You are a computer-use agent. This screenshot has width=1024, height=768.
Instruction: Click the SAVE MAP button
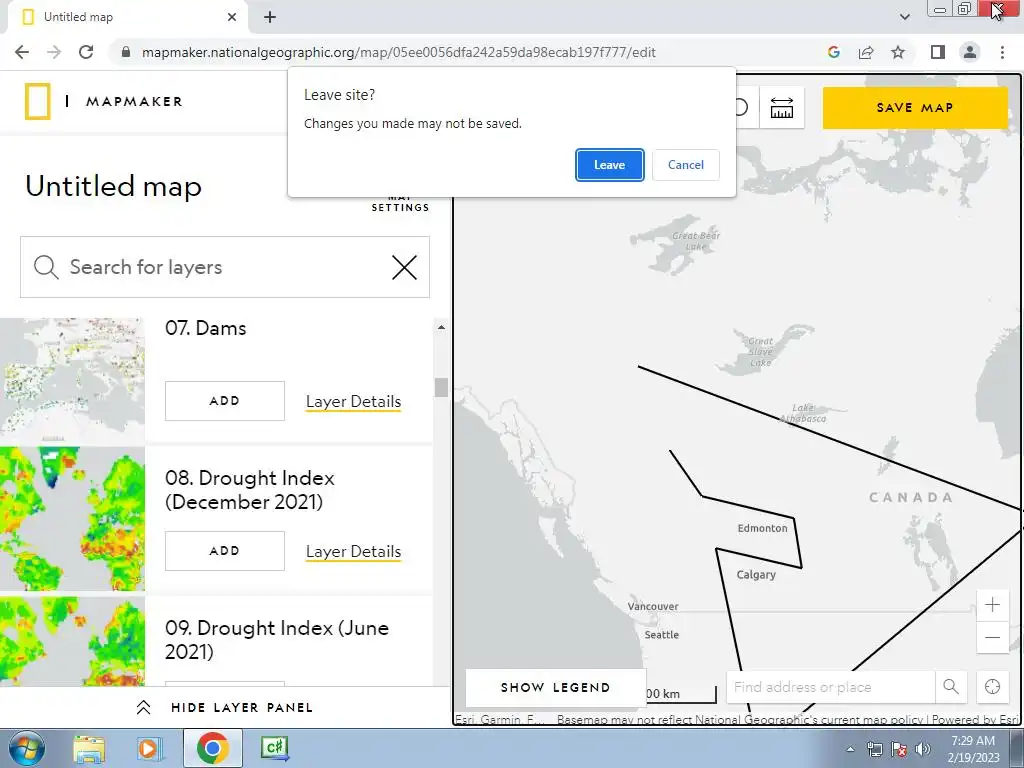[915, 108]
